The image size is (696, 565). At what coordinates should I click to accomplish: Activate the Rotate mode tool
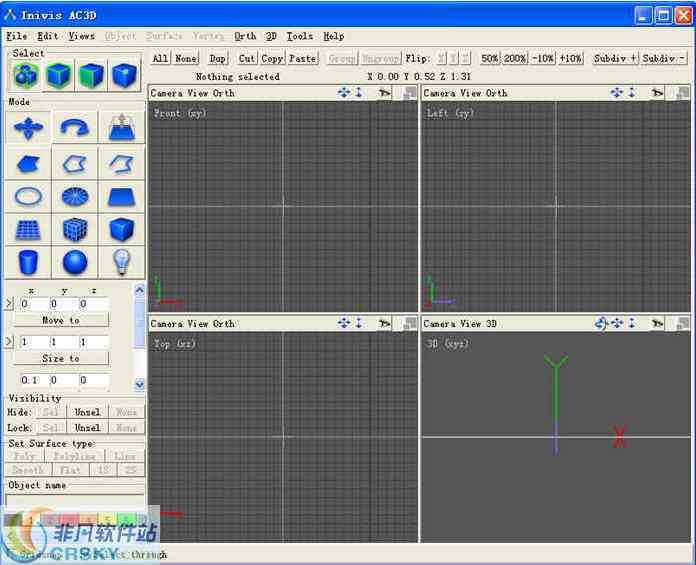75,128
